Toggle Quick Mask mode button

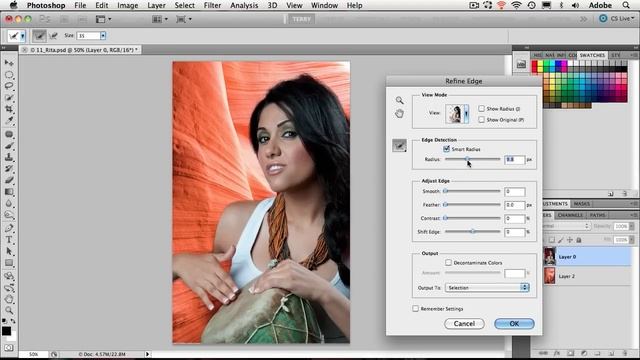[9, 348]
